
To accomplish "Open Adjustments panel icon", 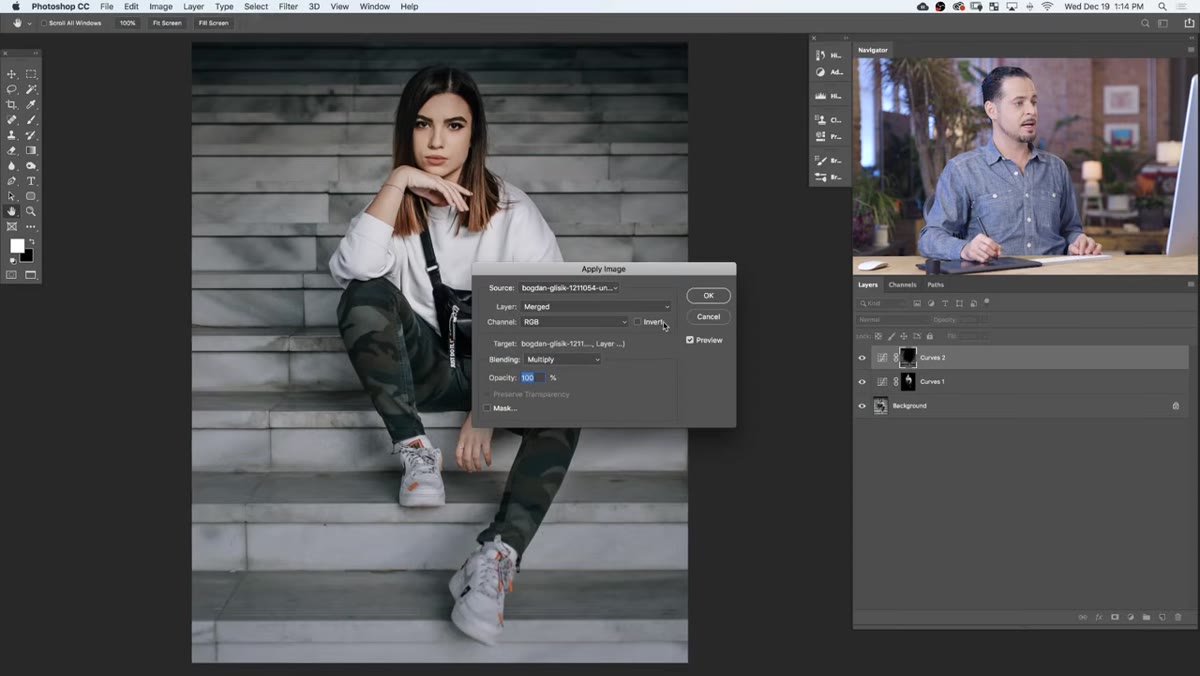I will 821,72.
